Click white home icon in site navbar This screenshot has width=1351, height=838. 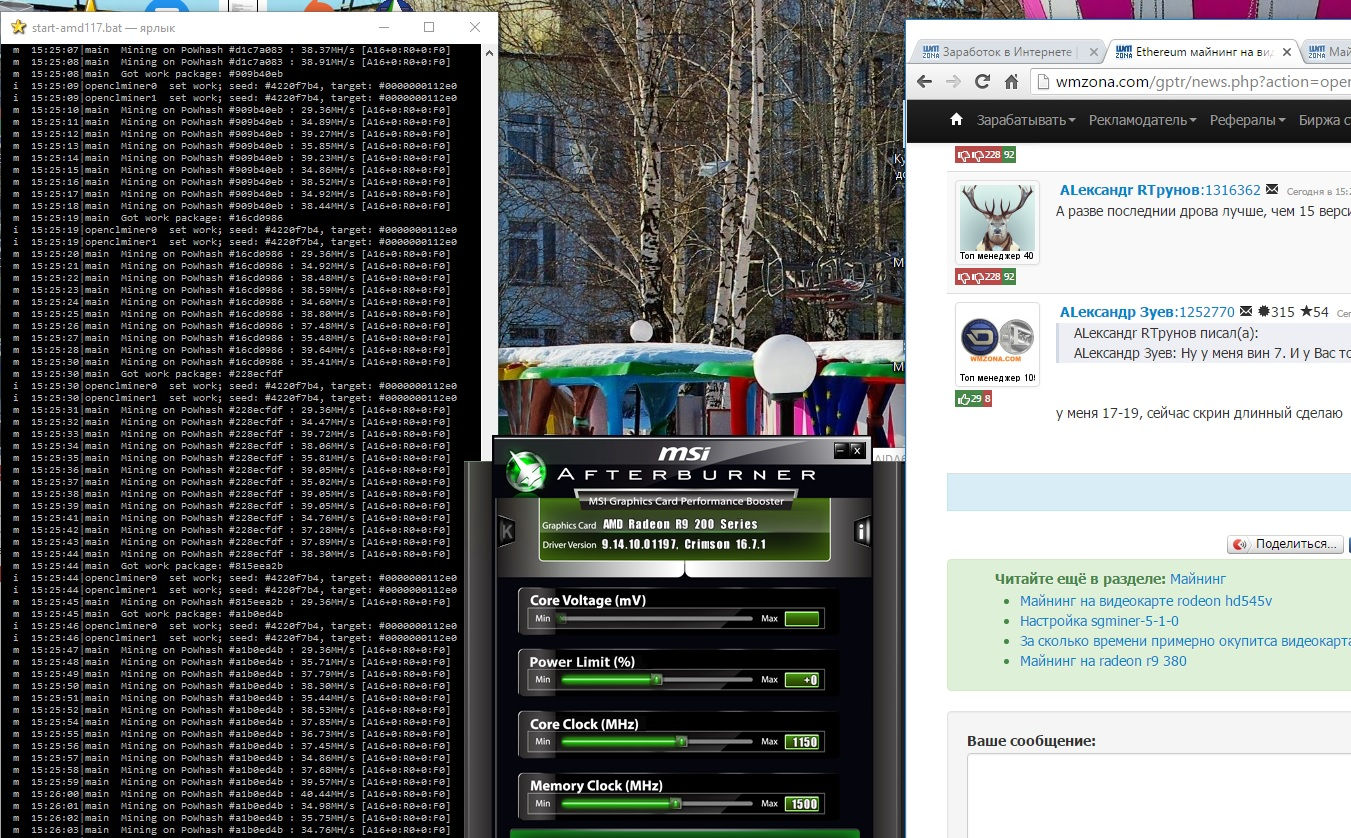click(x=956, y=120)
